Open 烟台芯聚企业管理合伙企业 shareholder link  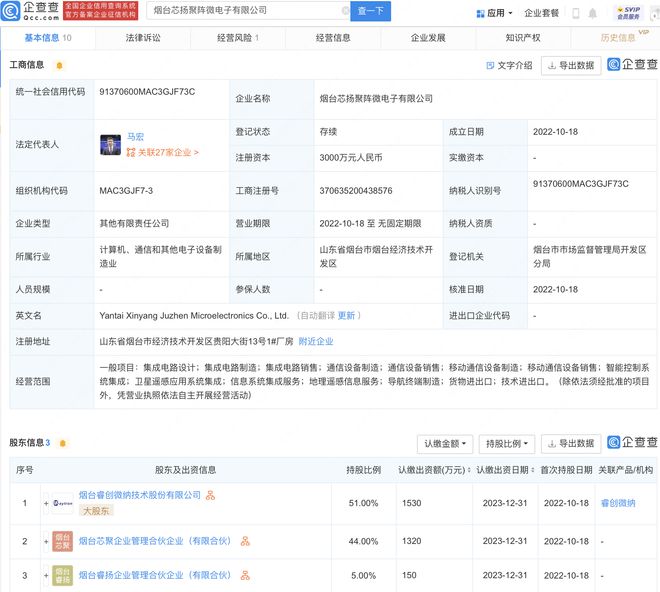click(x=155, y=541)
